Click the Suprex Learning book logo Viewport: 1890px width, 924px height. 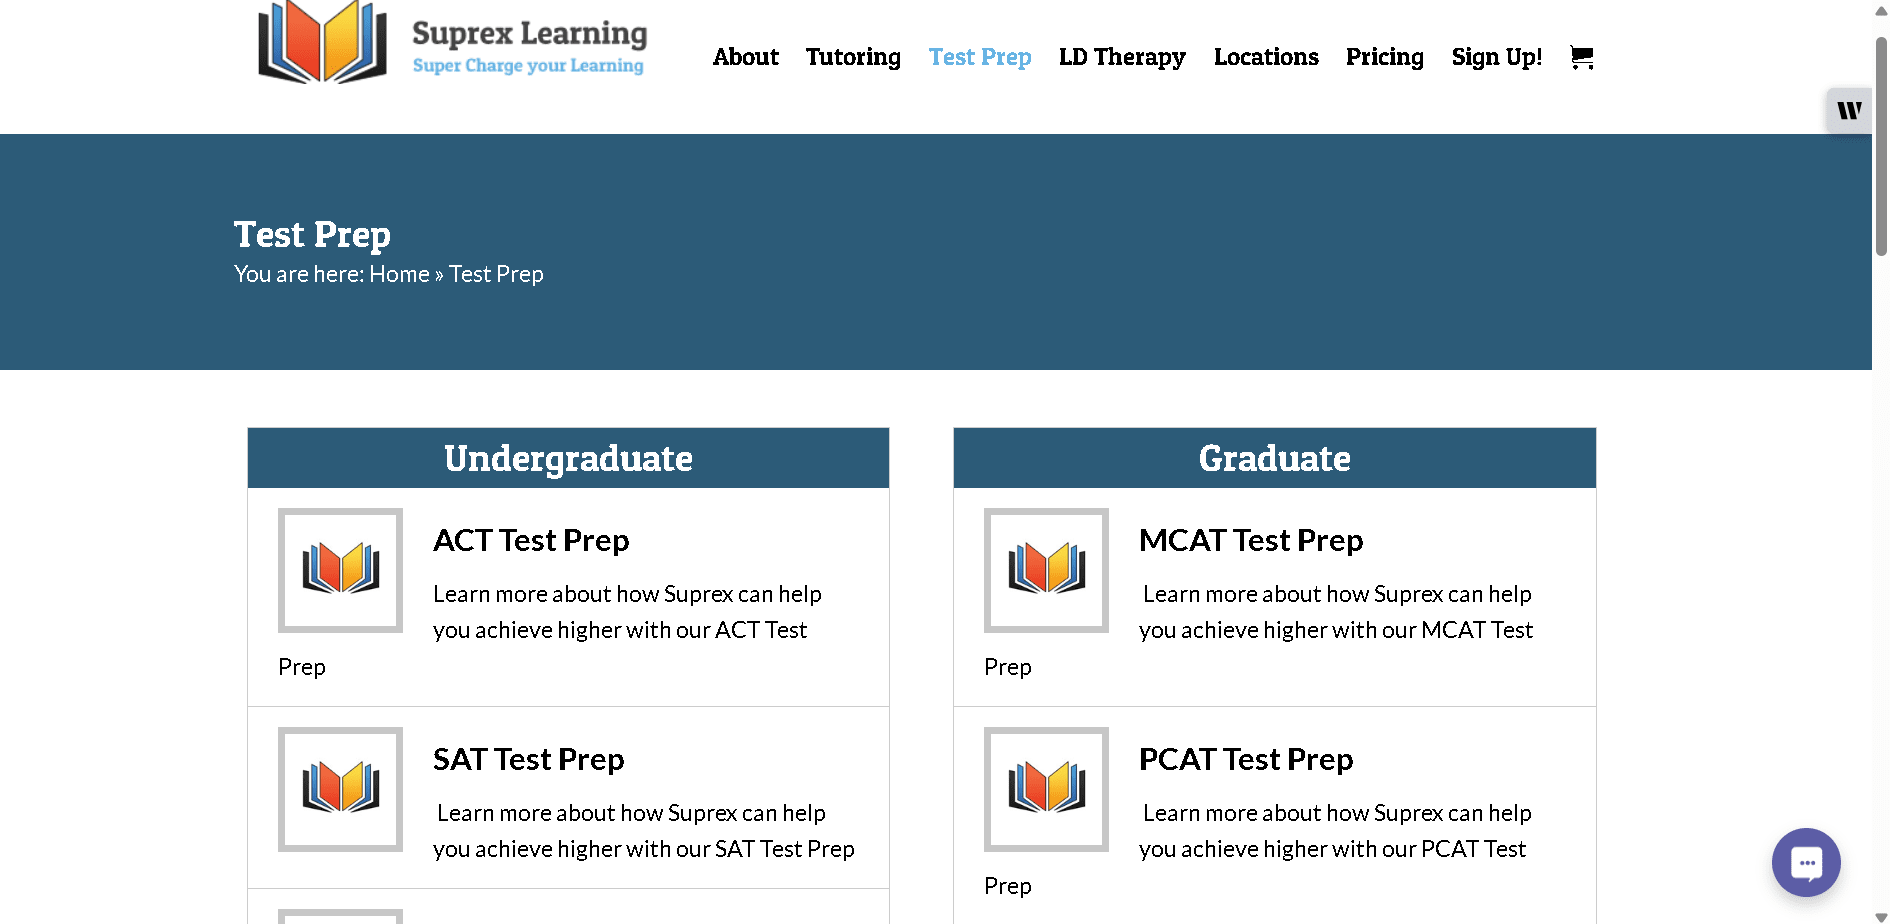322,43
